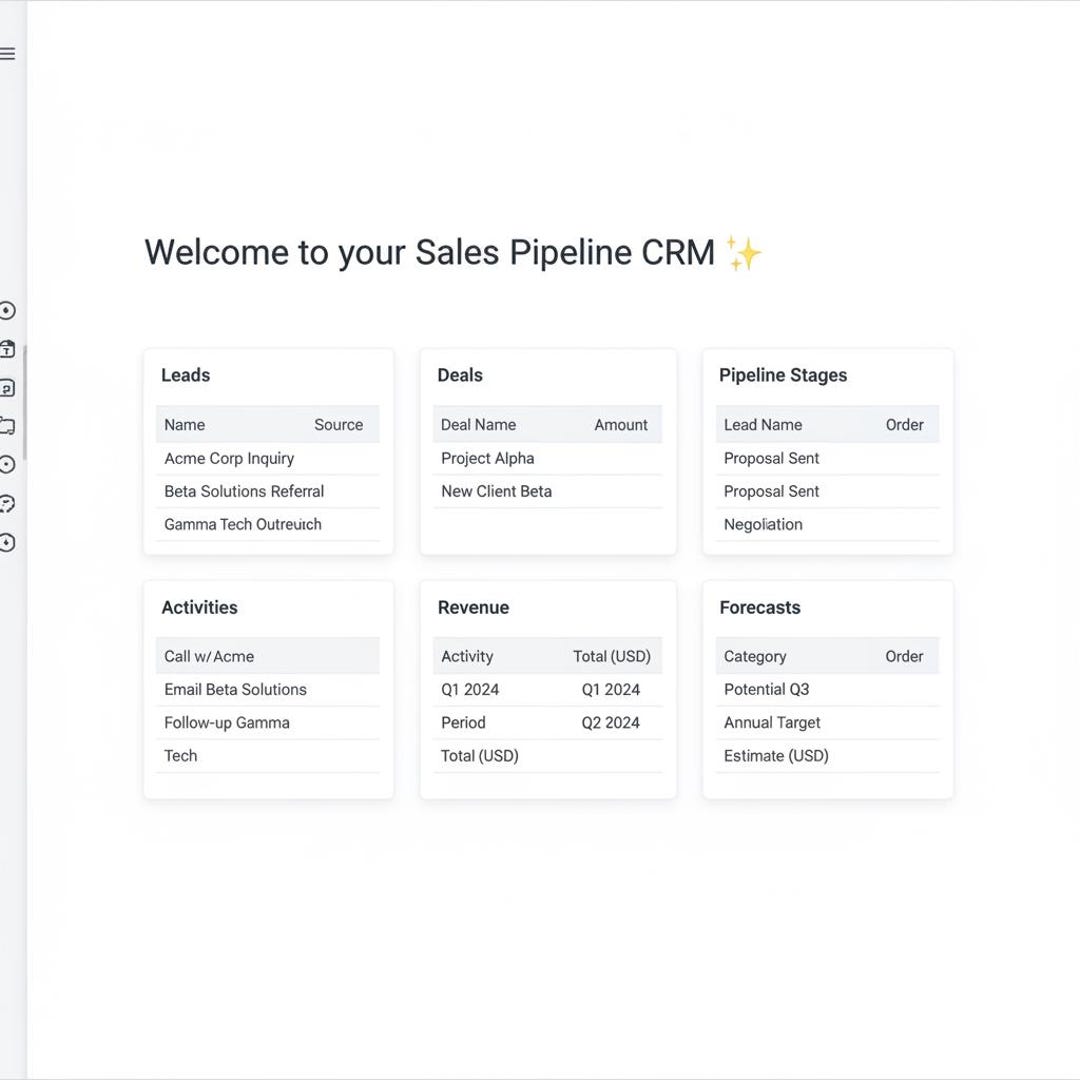
Task: Click the sidebar box icon marked with T
Action: coord(7,349)
